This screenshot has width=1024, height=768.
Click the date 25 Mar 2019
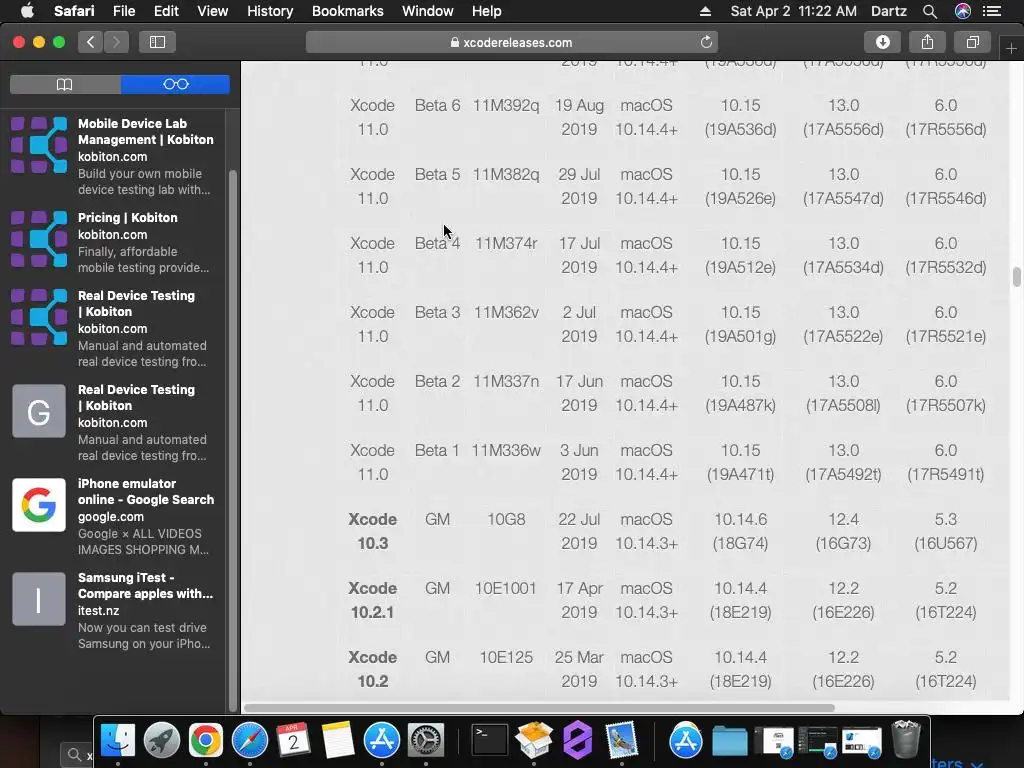[x=579, y=669]
